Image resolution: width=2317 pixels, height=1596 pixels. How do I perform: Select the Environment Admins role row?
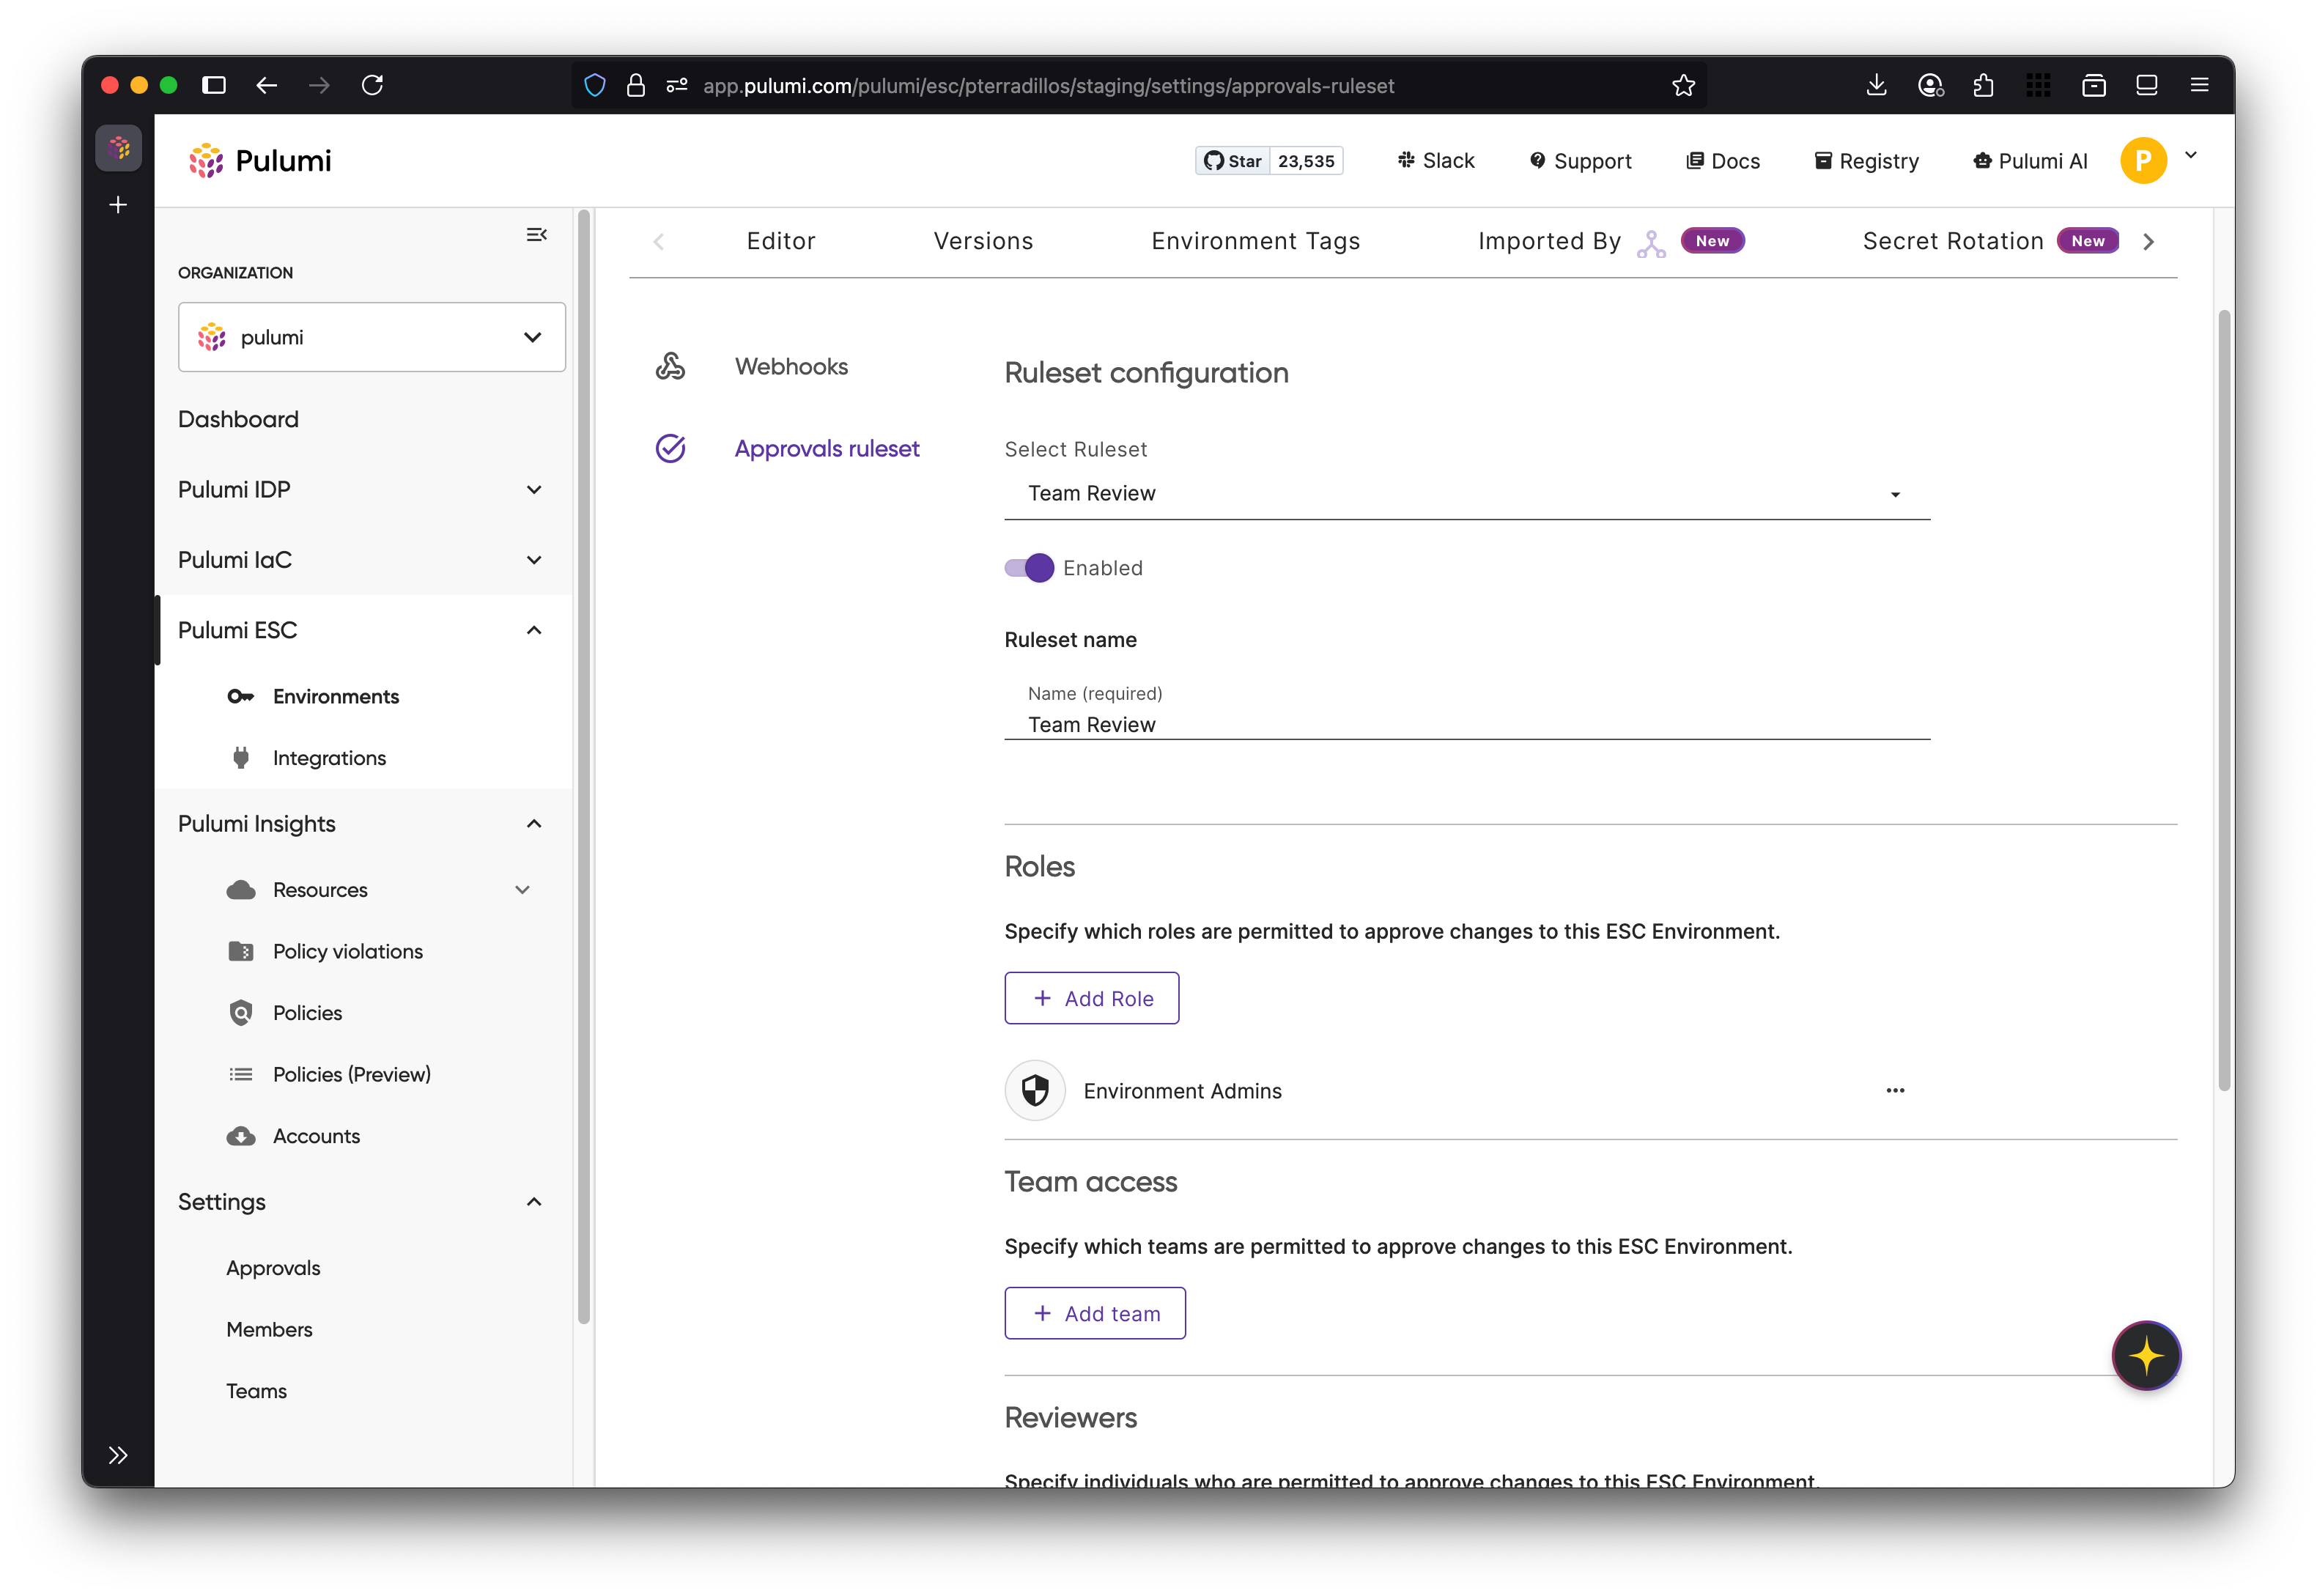point(1466,1090)
